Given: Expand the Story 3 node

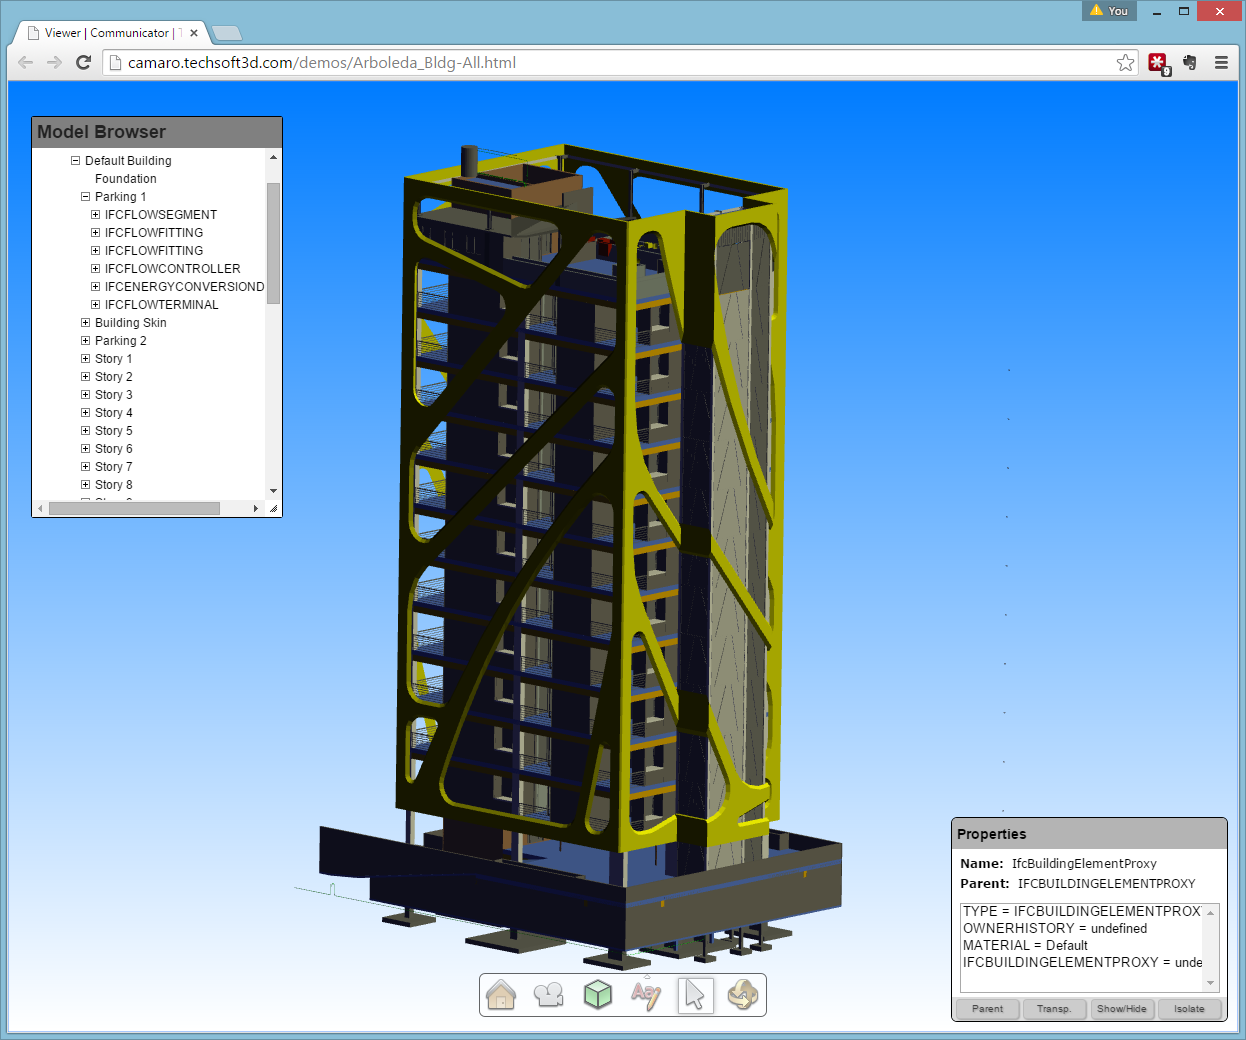Looking at the screenshot, I should [85, 395].
